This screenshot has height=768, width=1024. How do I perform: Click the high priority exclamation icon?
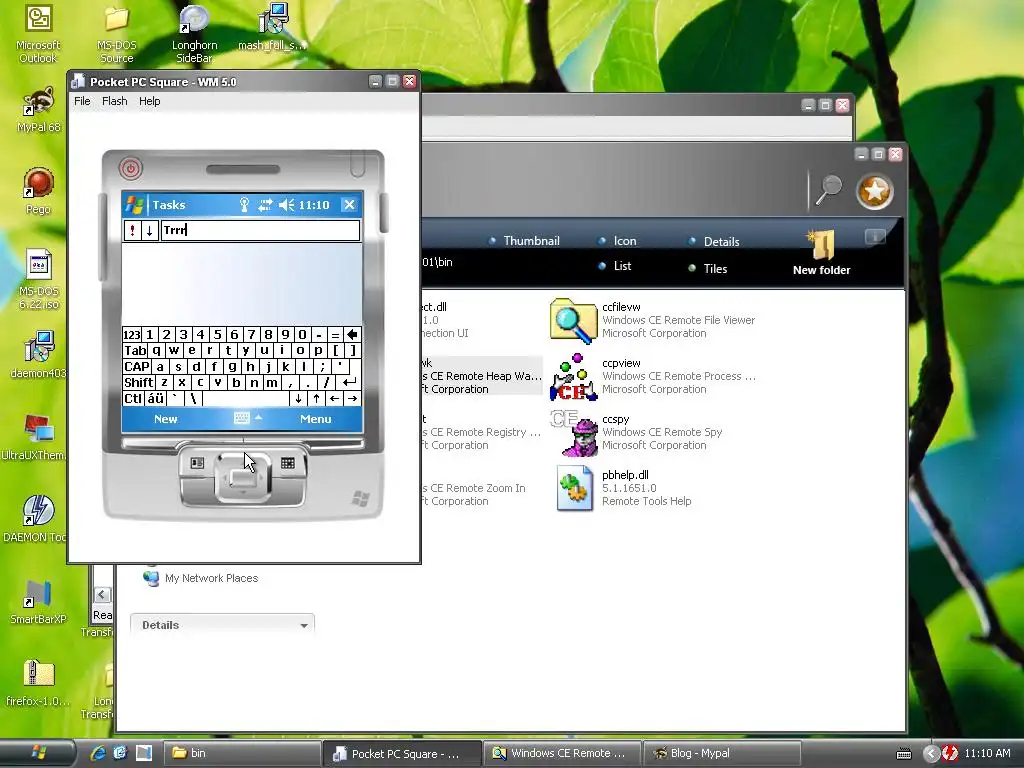tap(133, 231)
